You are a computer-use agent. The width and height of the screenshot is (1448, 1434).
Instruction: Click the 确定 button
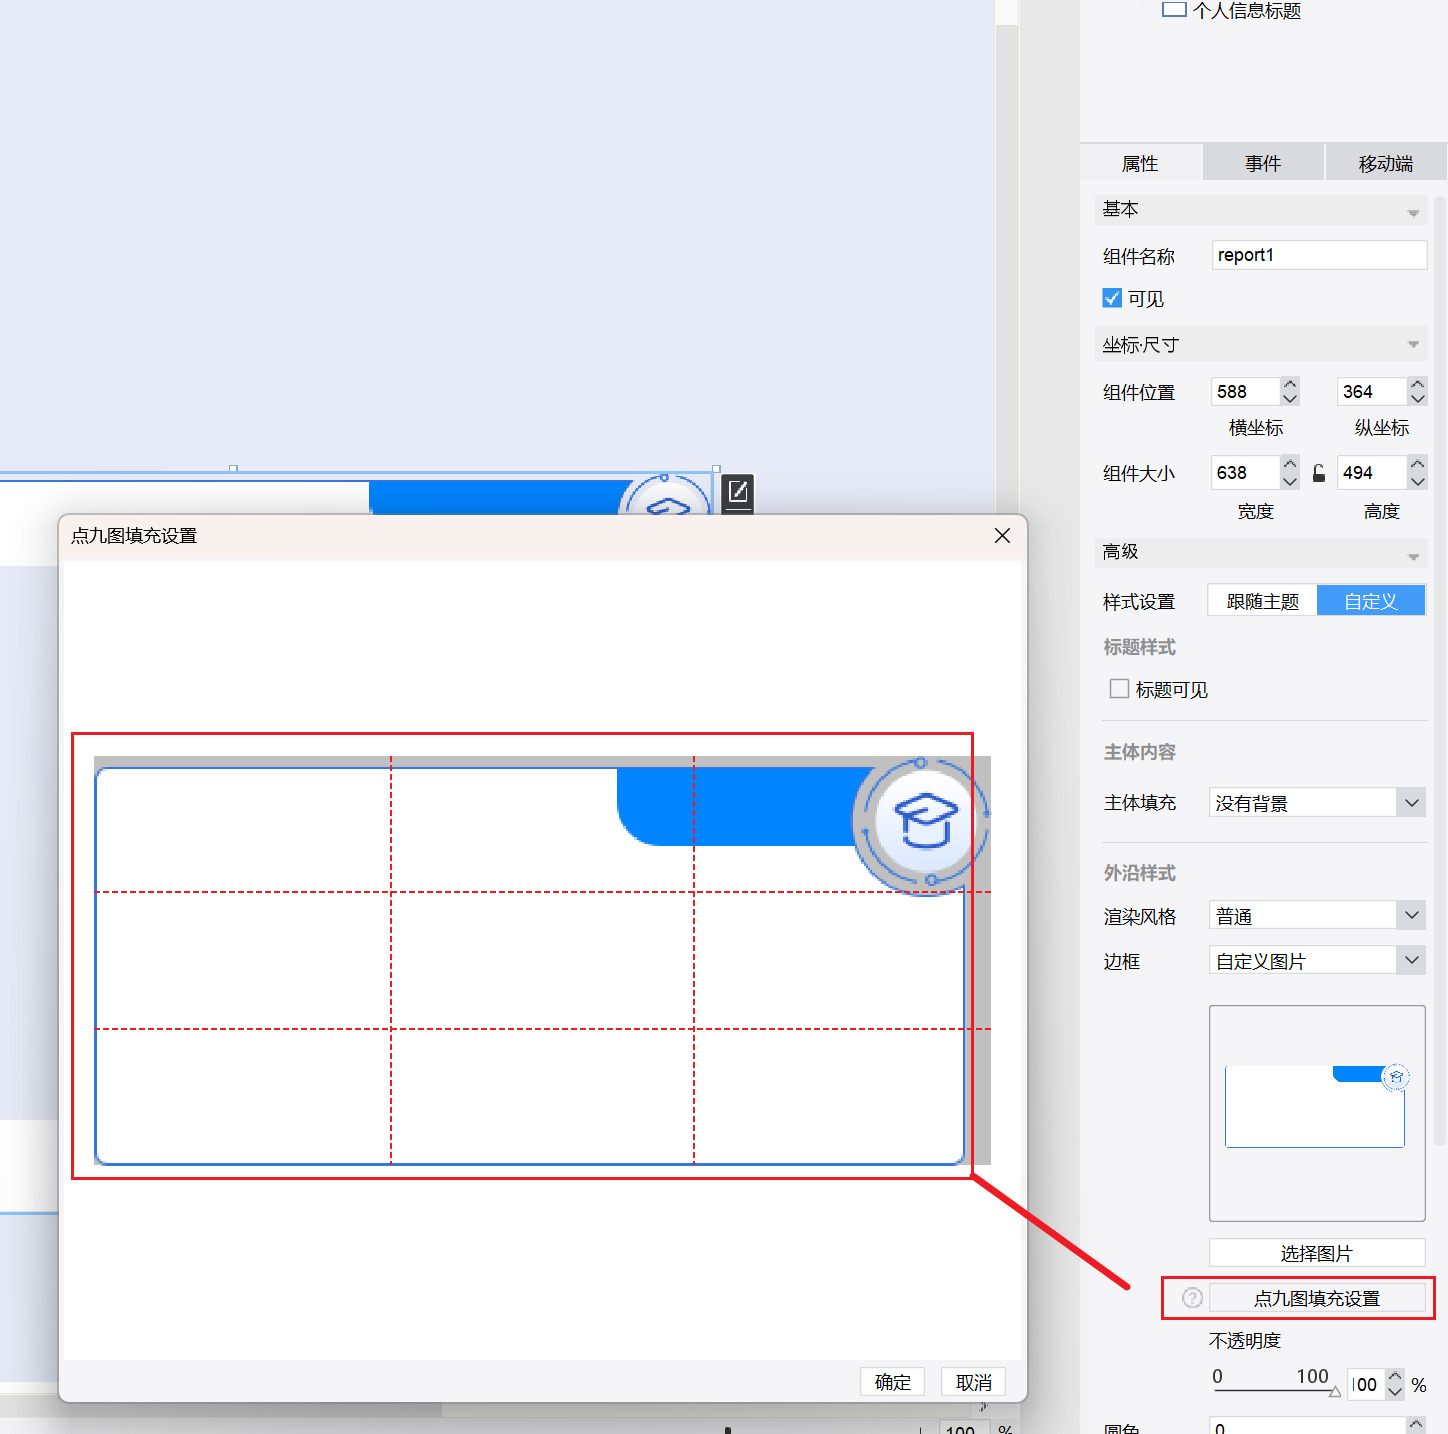pyautogui.click(x=892, y=1382)
